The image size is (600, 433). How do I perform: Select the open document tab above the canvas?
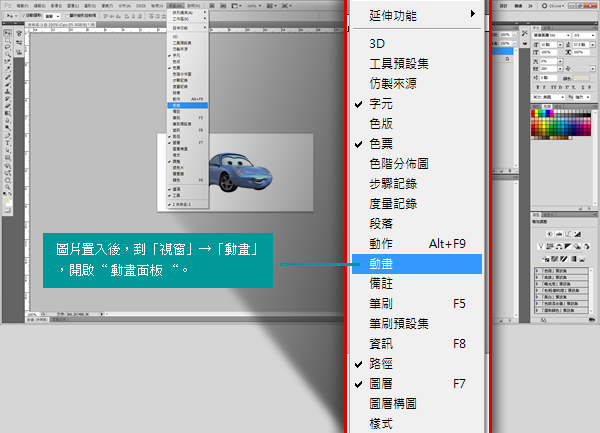60,24
